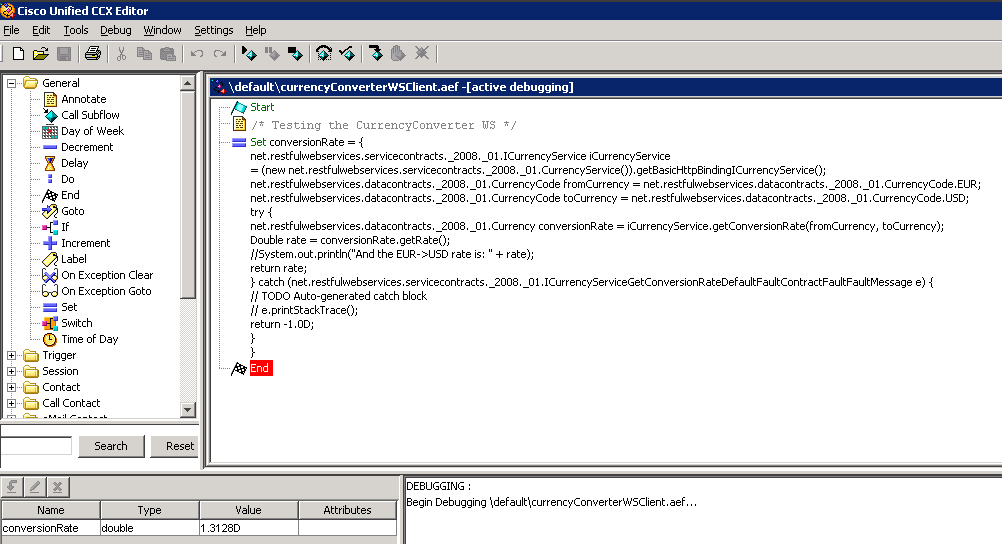Select the conversionRate variable name cell

(50, 528)
